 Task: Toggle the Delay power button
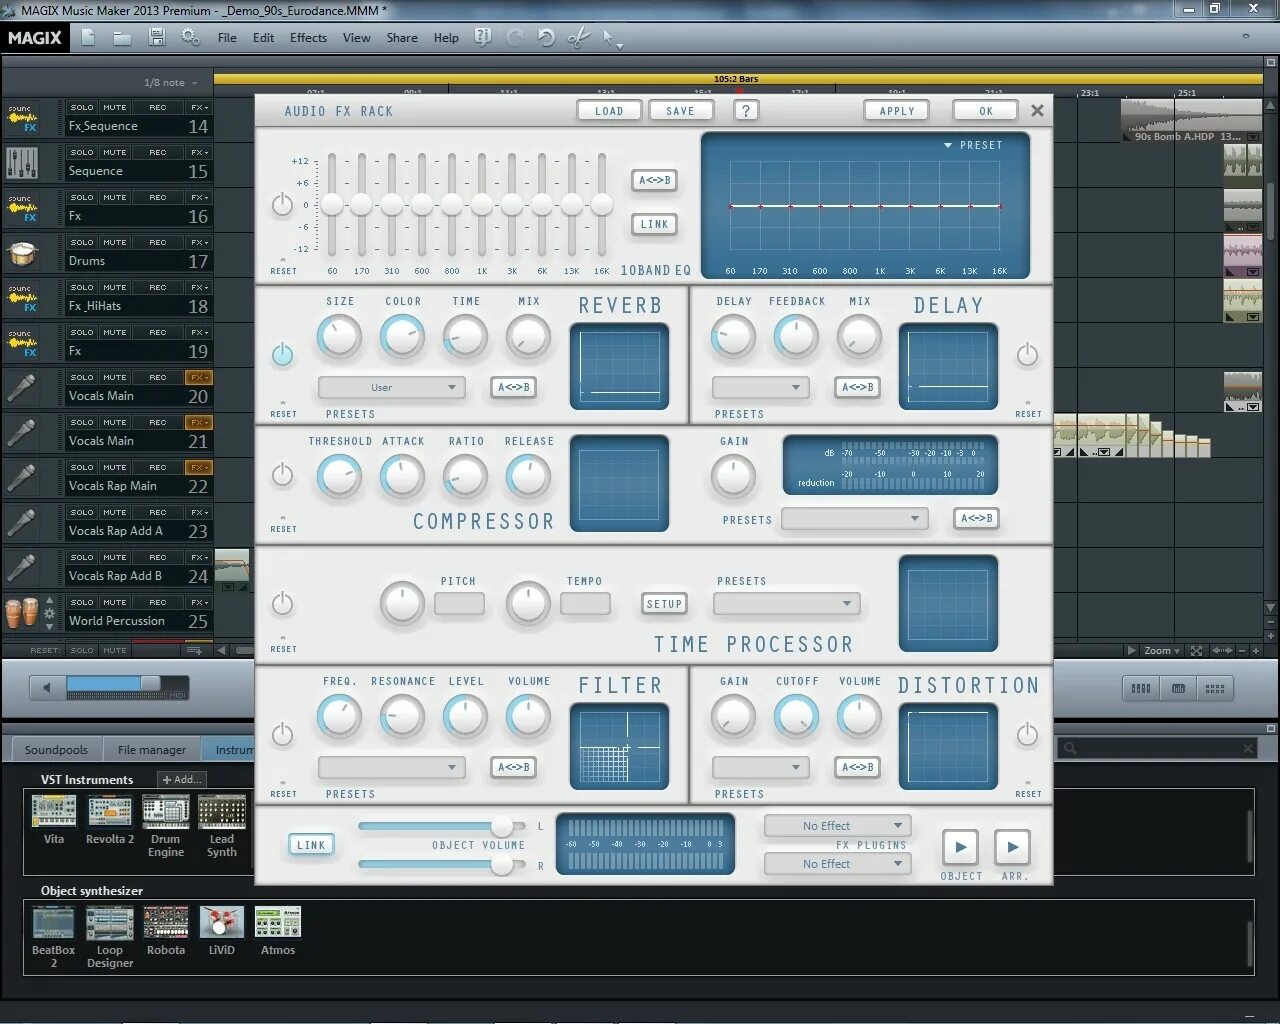(1027, 355)
